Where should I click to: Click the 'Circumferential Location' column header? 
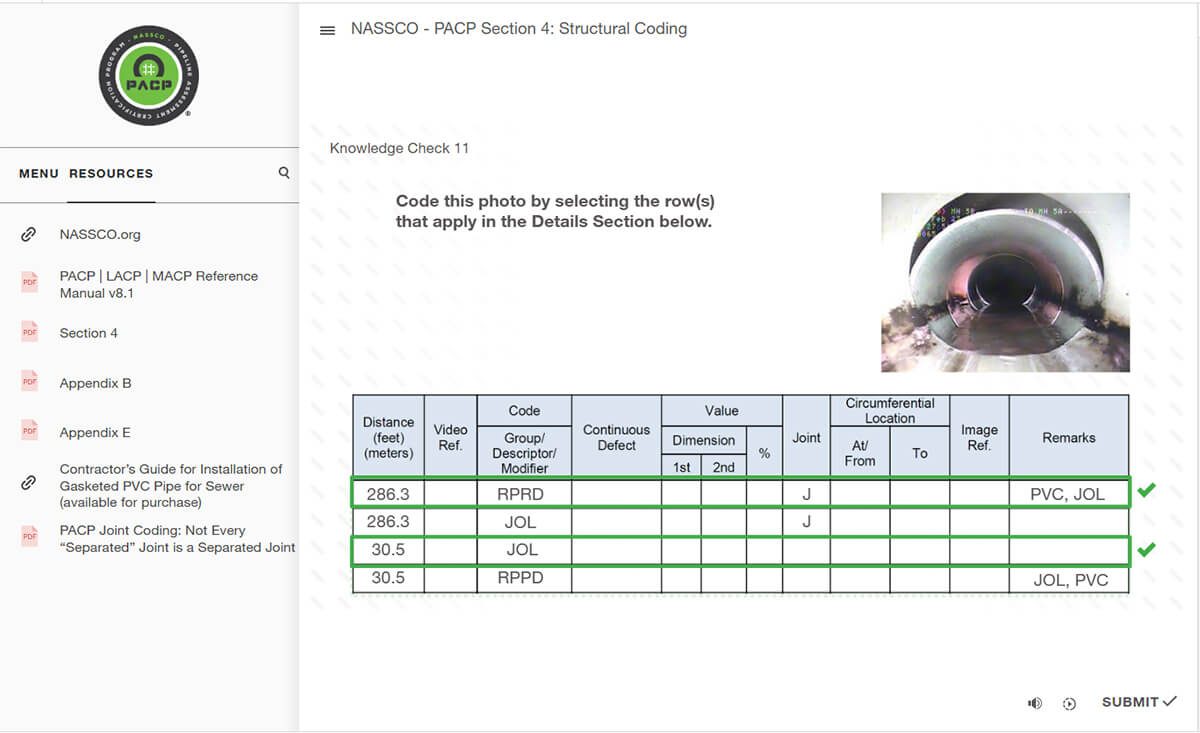[890, 410]
